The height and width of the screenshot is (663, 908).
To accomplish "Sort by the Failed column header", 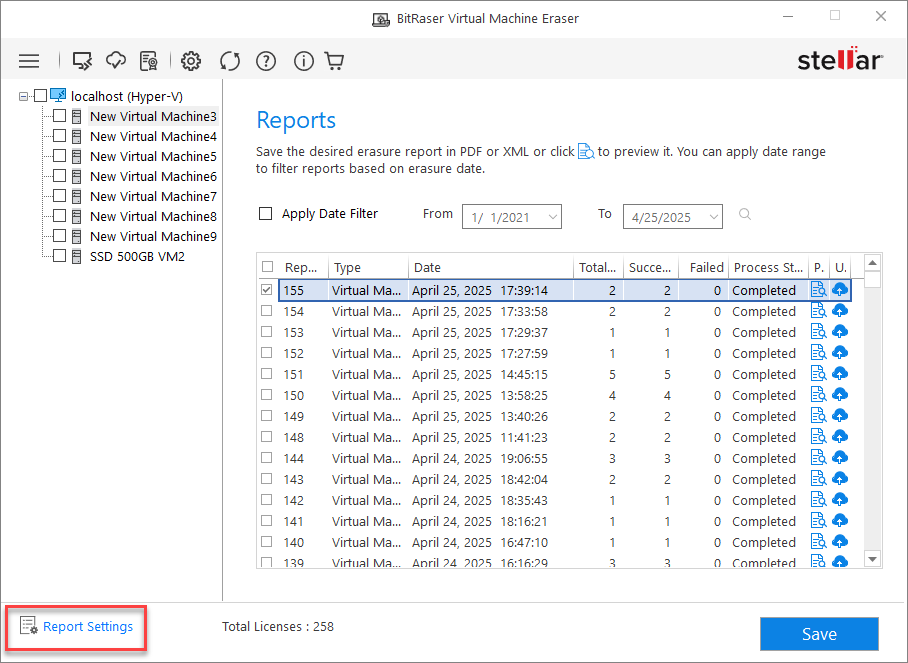I will pos(704,268).
